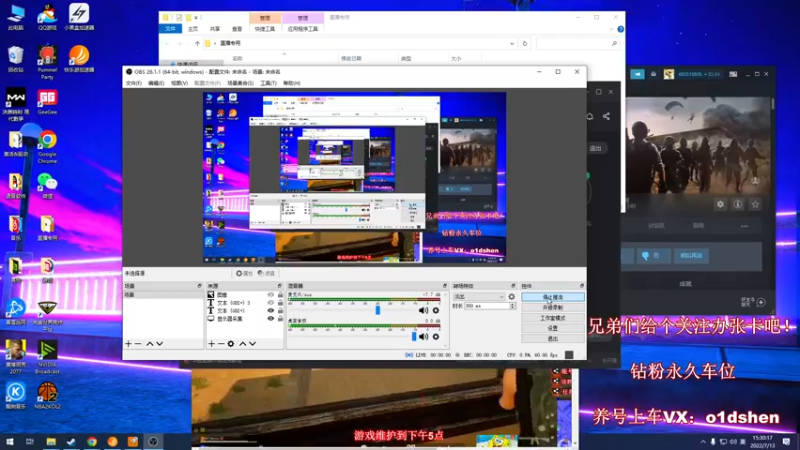Click the OBS icon in the taskbar
The height and width of the screenshot is (450, 800).
click(153, 442)
